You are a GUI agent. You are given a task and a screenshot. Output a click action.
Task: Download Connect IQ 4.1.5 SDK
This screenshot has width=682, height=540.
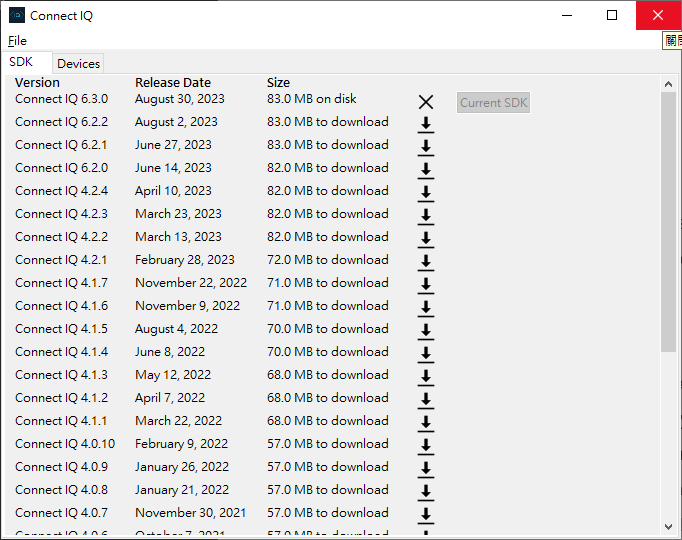(x=426, y=332)
